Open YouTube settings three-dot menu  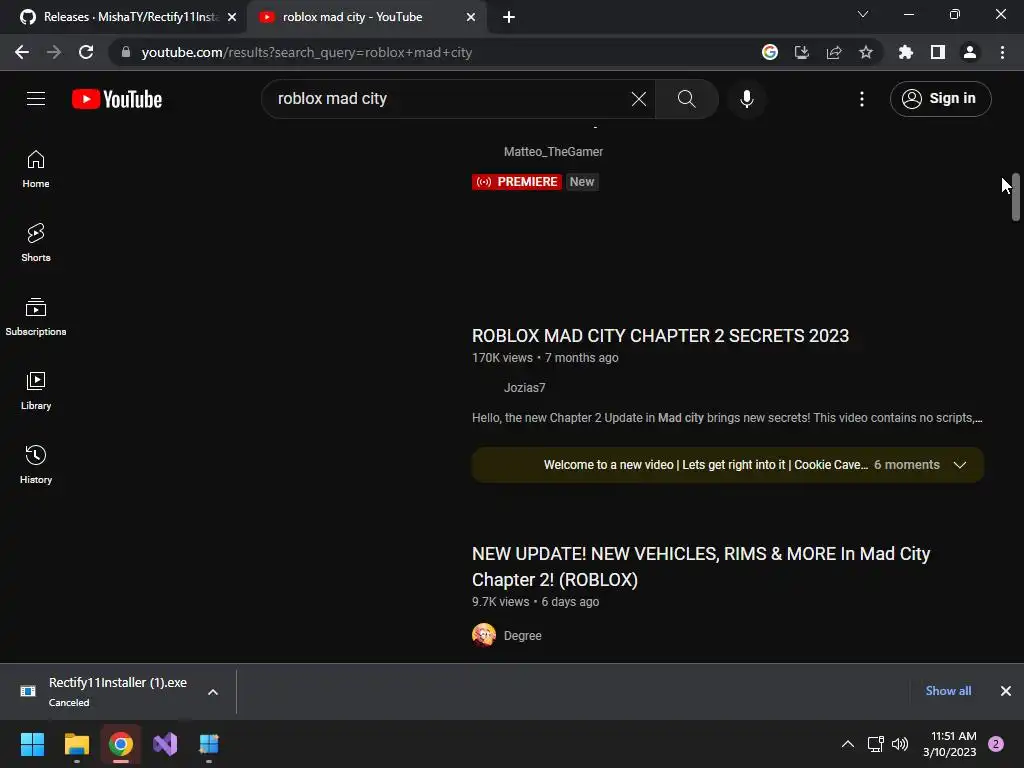click(x=862, y=99)
